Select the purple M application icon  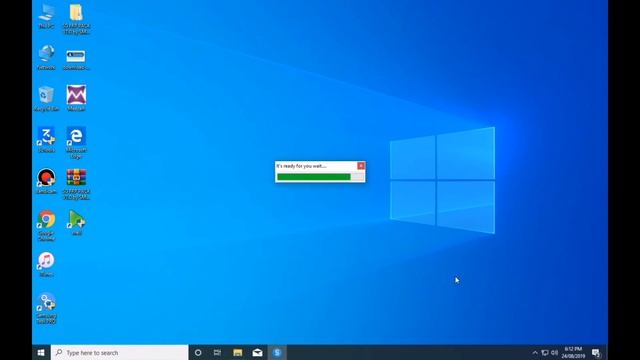click(x=76, y=98)
